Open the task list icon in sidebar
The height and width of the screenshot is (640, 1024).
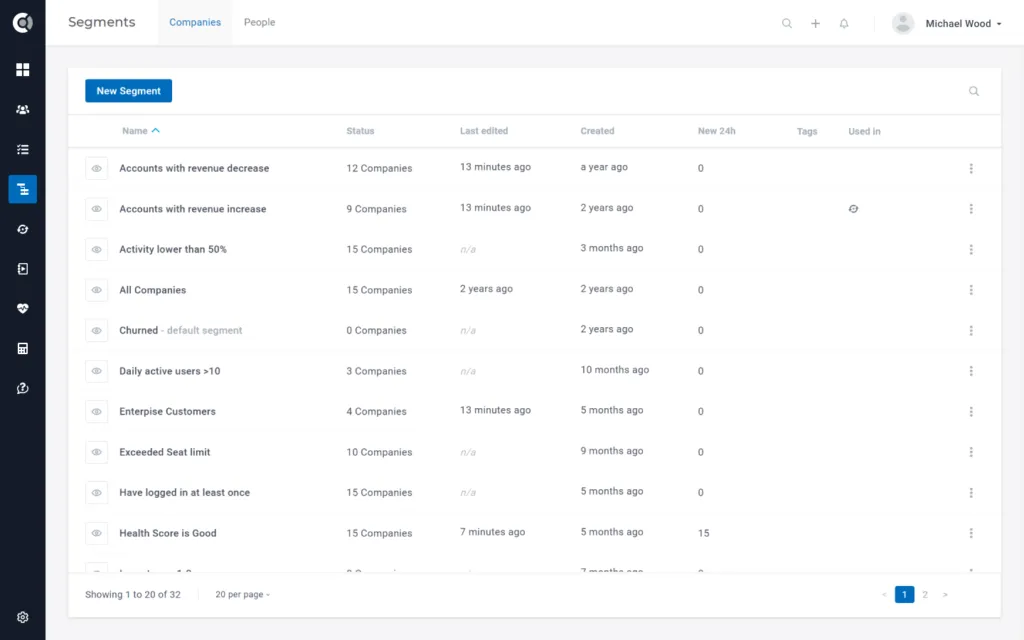[x=23, y=150]
